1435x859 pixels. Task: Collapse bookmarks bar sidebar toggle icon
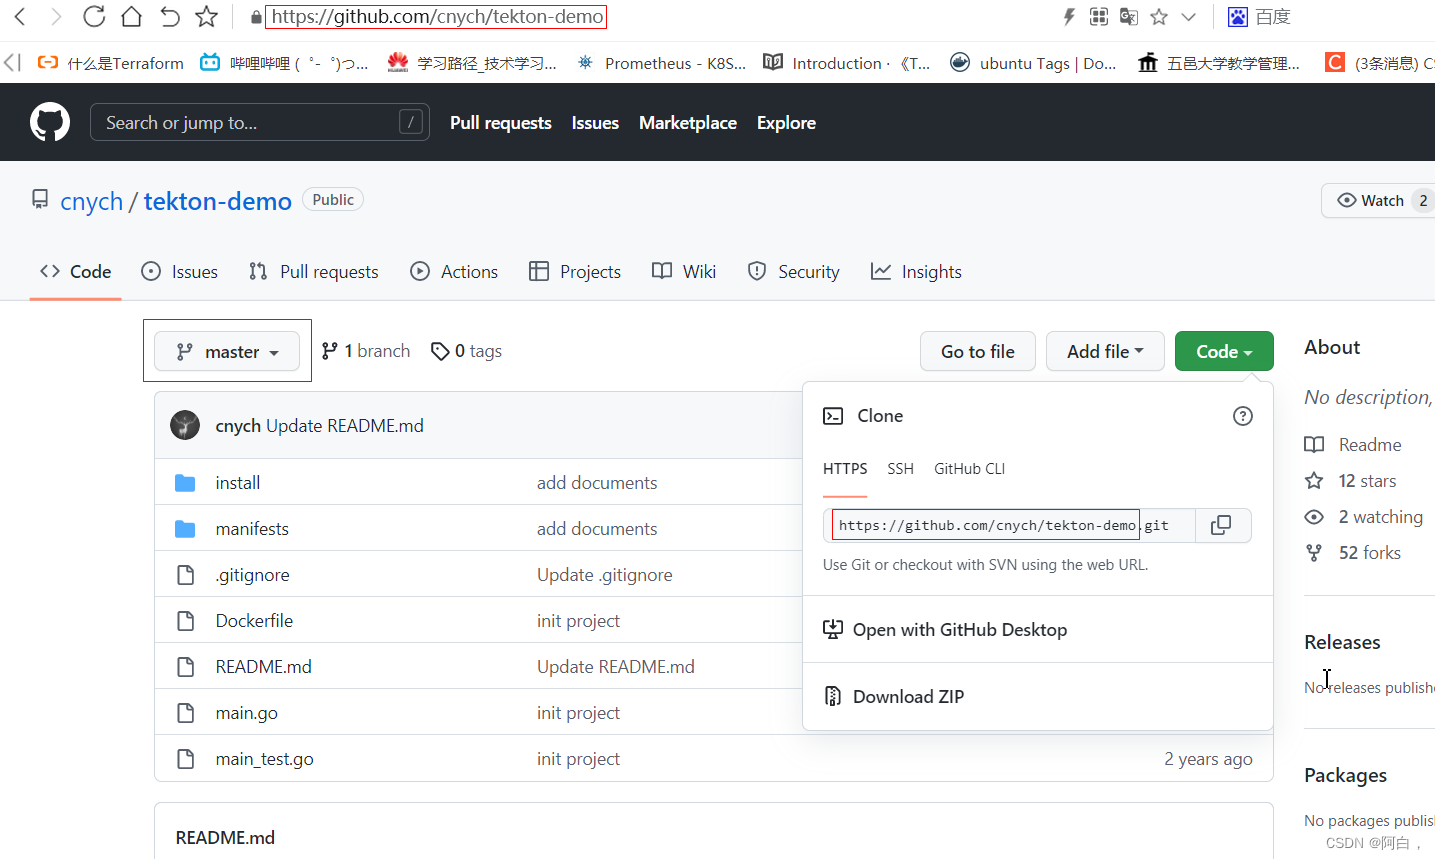pos(12,62)
